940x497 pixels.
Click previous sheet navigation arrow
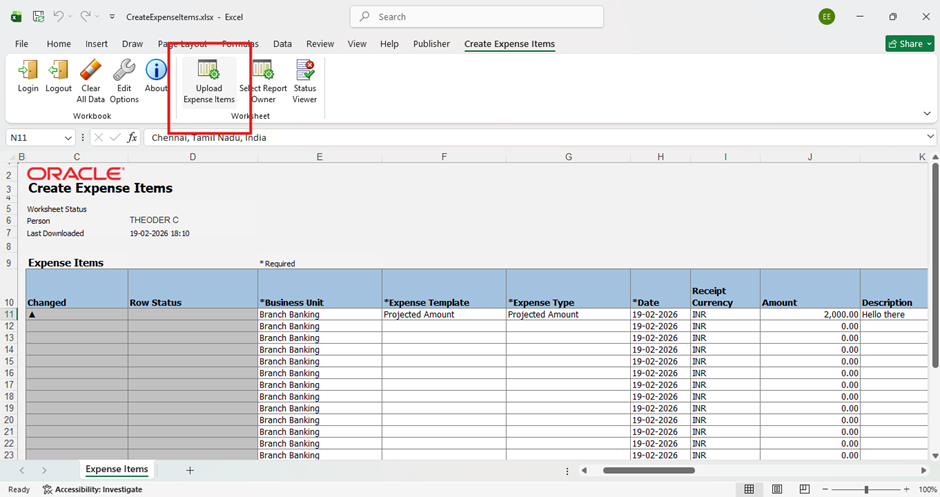click(x=22, y=471)
